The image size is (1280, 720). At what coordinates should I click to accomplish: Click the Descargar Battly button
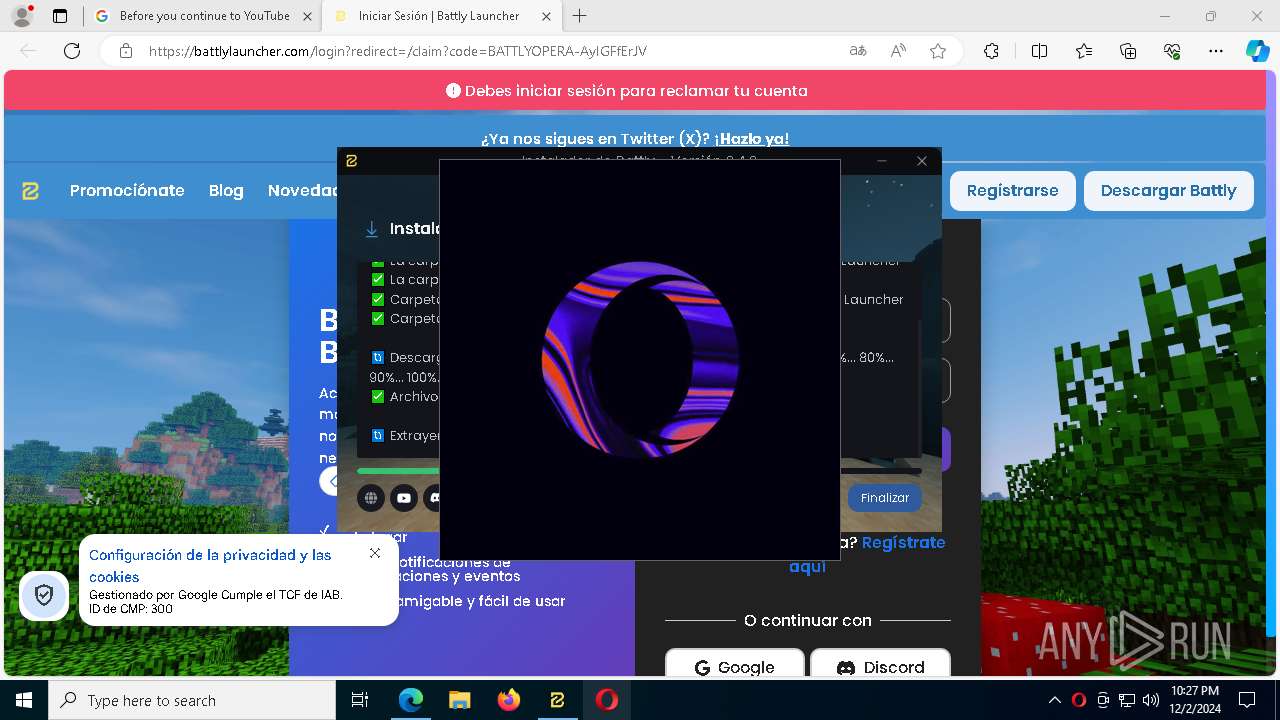1168,190
